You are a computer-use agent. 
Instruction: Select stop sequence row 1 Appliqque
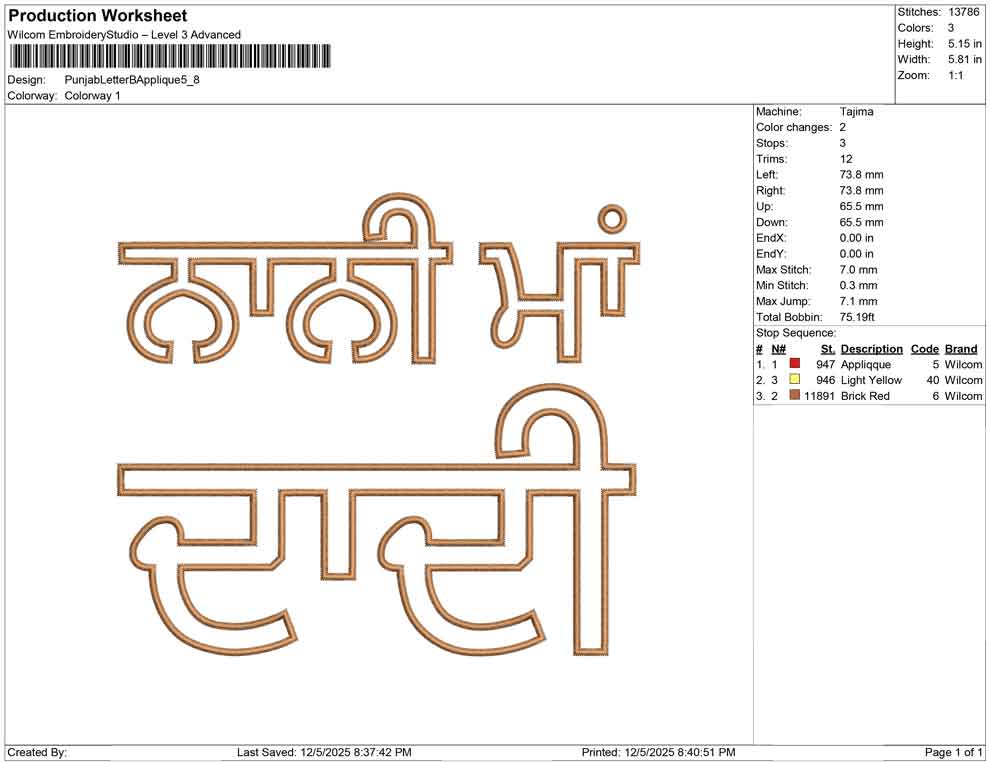[x=870, y=364]
